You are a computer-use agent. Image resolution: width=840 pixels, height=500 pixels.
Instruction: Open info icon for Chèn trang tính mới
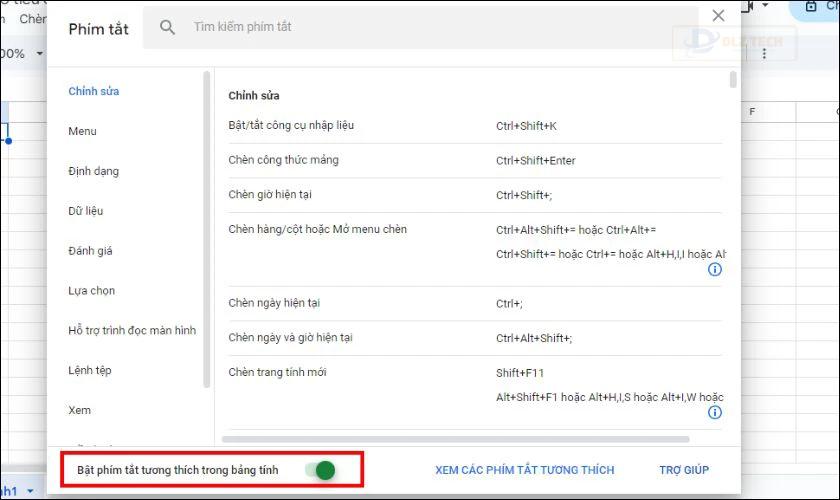[715, 412]
